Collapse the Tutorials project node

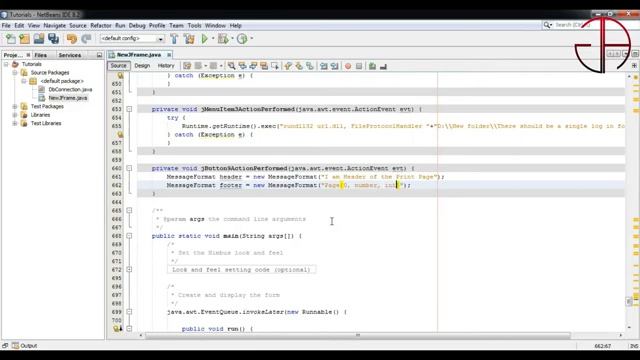(x=6, y=64)
